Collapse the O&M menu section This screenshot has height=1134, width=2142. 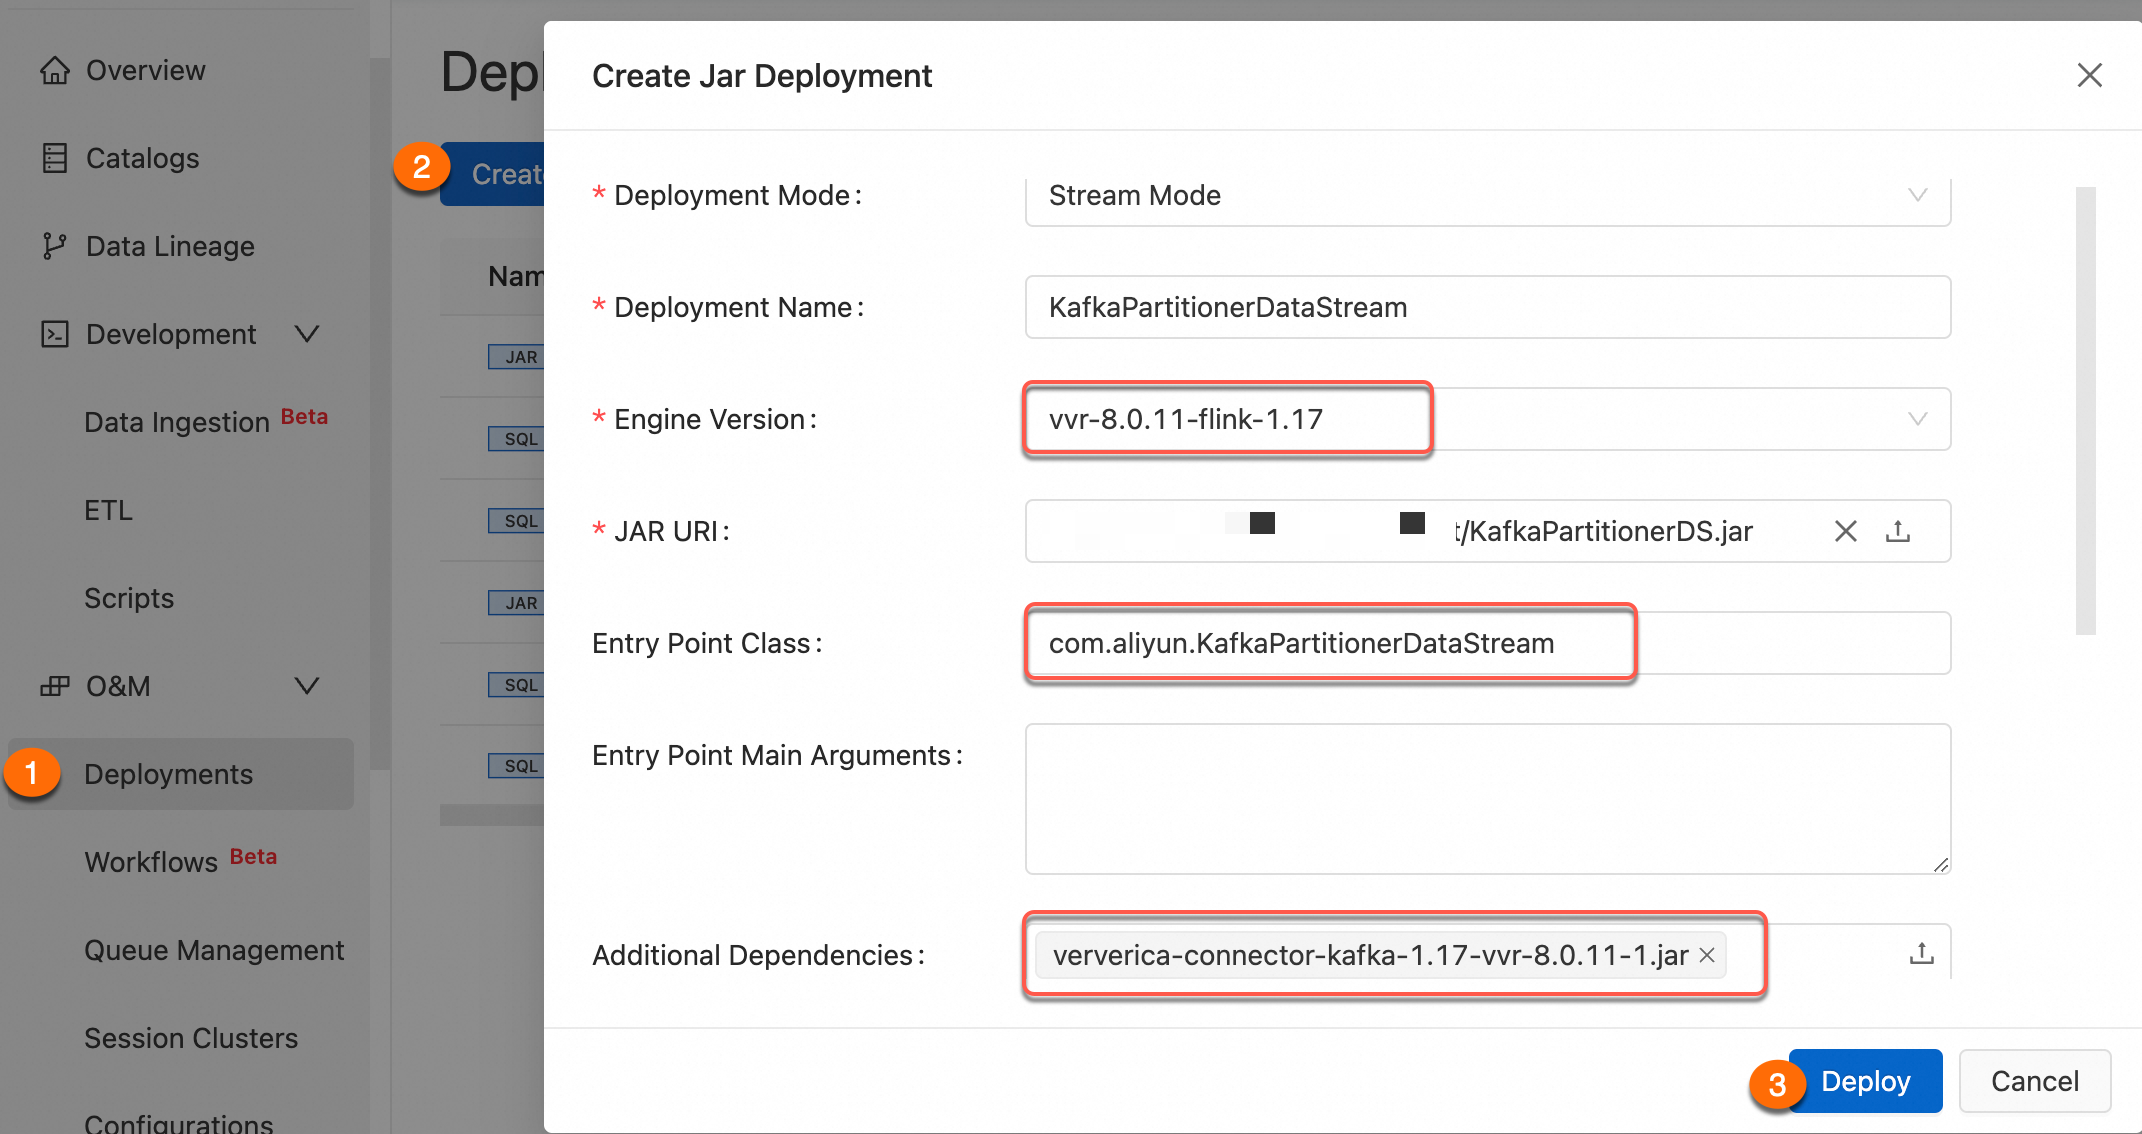click(307, 686)
